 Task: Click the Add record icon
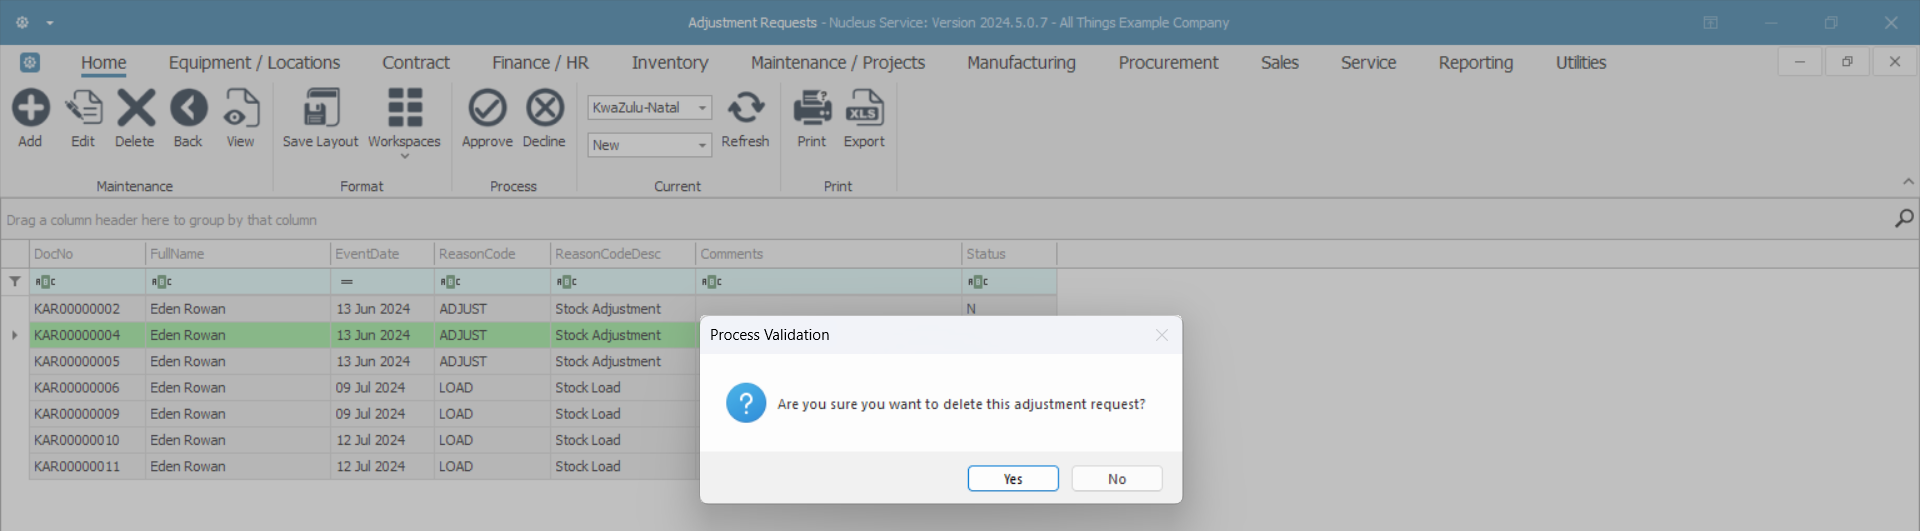click(x=30, y=108)
